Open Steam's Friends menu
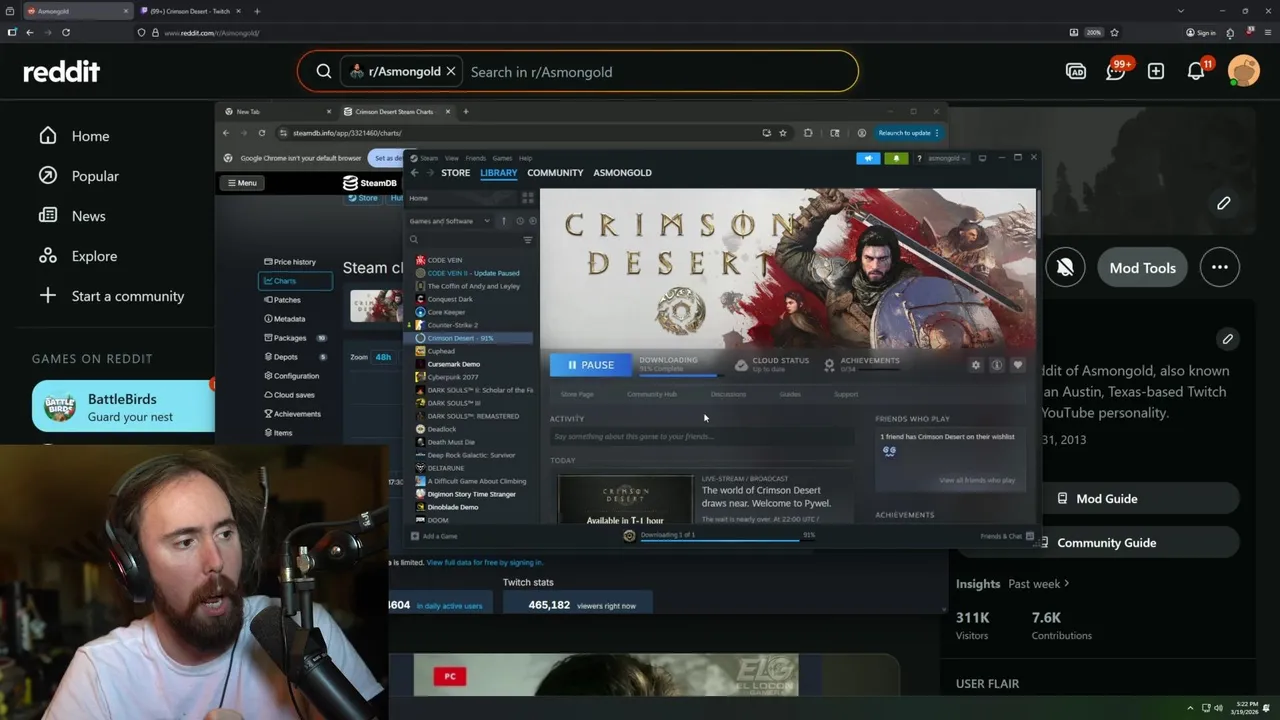Viewport: 1280px width, 720px height. click(x=476, y=158)
